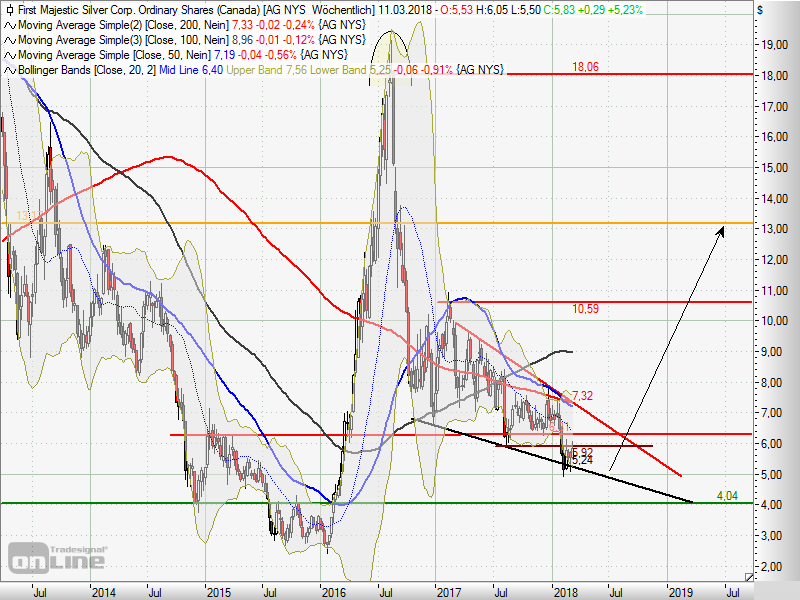Click the Mid Line 6,40 value
800x600 pixels.
[x=191, y=70]
